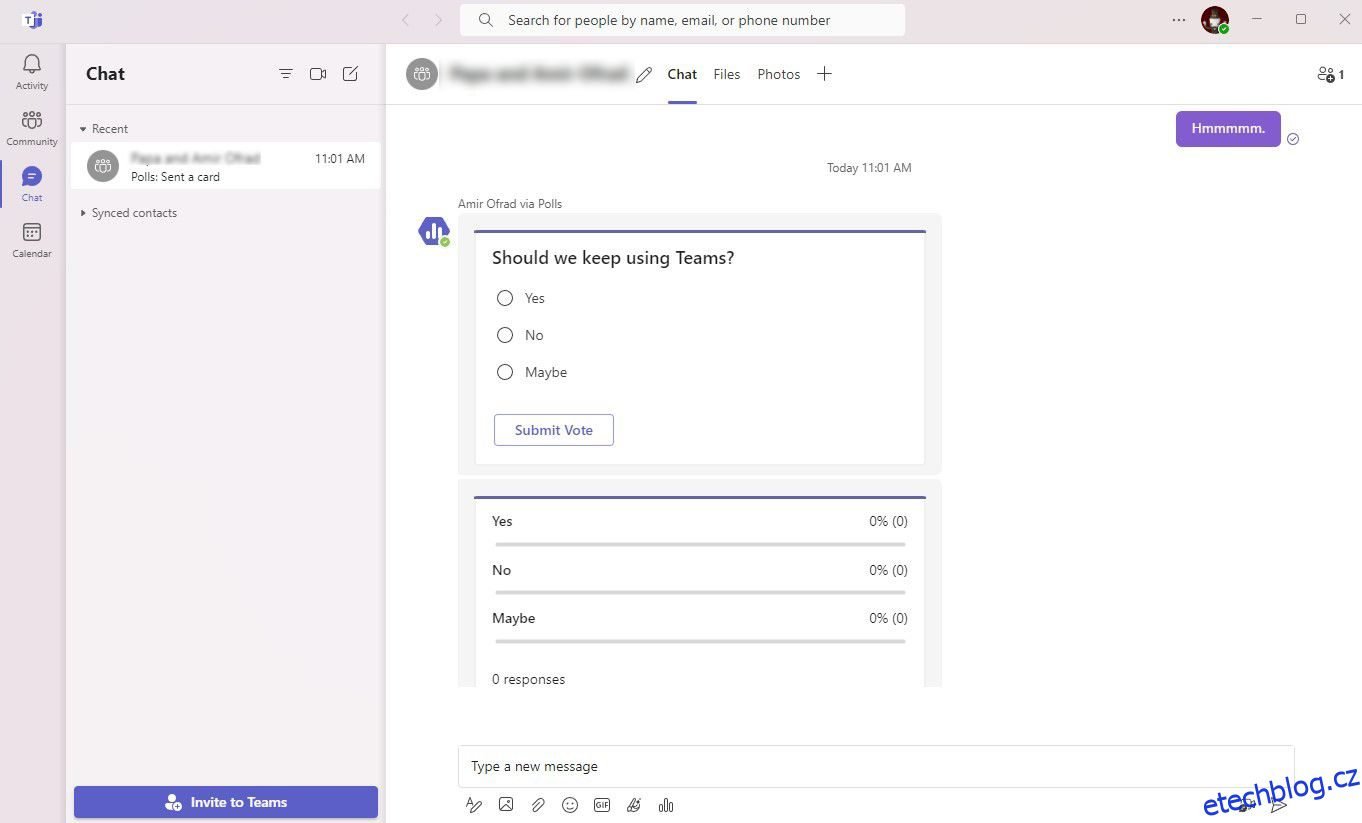This screenshot has height=823, width=1362.
Task: Open the chat filter icon
Action: tap(286, 74)
